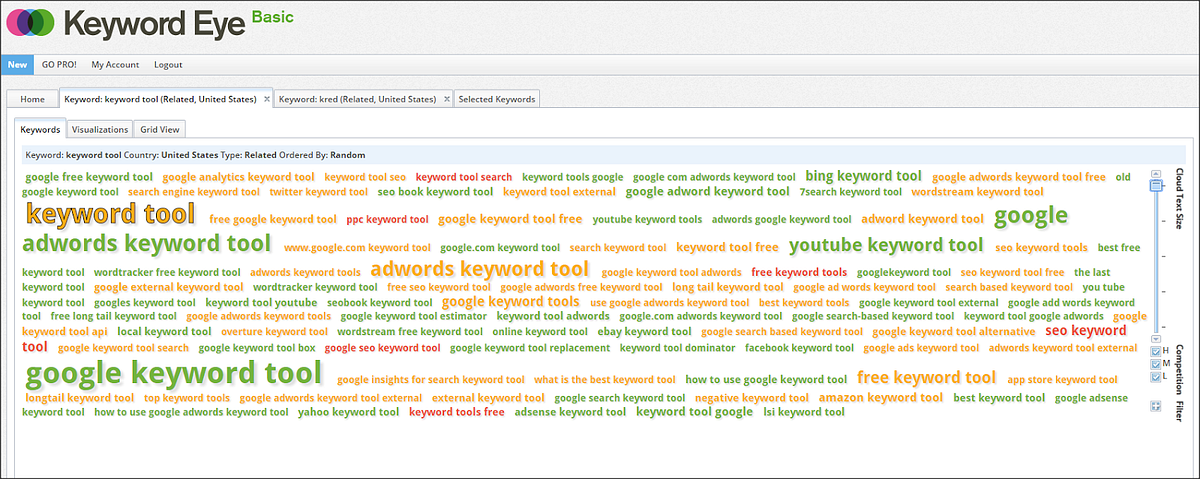Image resolution: width=1200 pixels, height=479 pixels.
Task: Click keyword 'seo keyword tools'
Action: (1041, 247)
